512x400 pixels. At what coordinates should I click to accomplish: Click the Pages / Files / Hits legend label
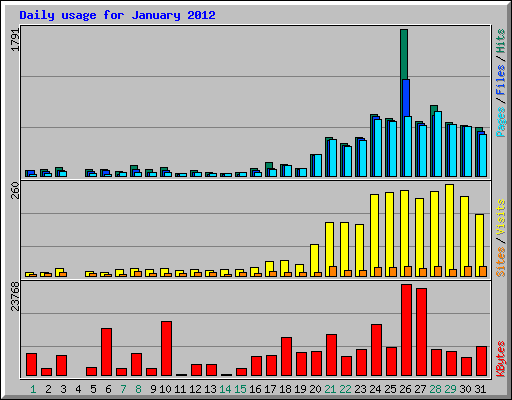point(500,83)
